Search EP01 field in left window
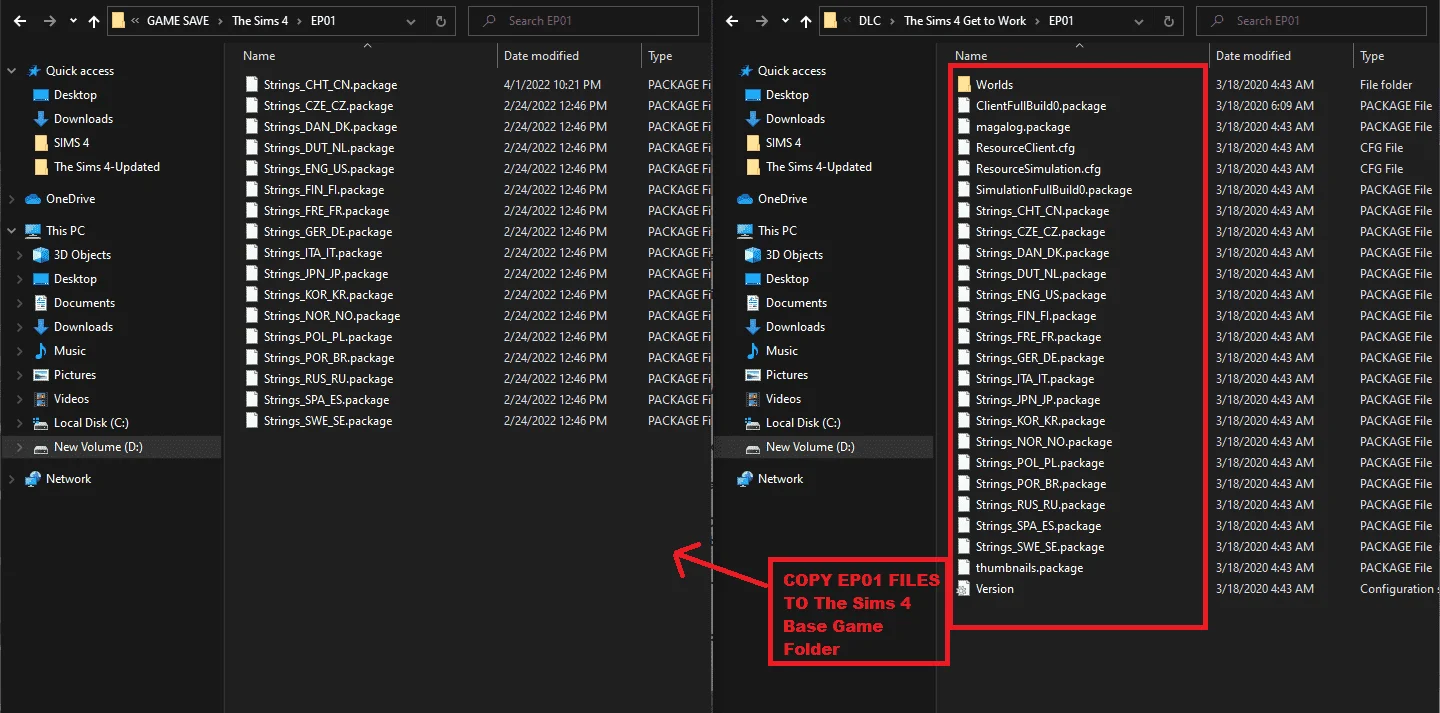This screenshot has width=1440, height=713. coord(584,20)
